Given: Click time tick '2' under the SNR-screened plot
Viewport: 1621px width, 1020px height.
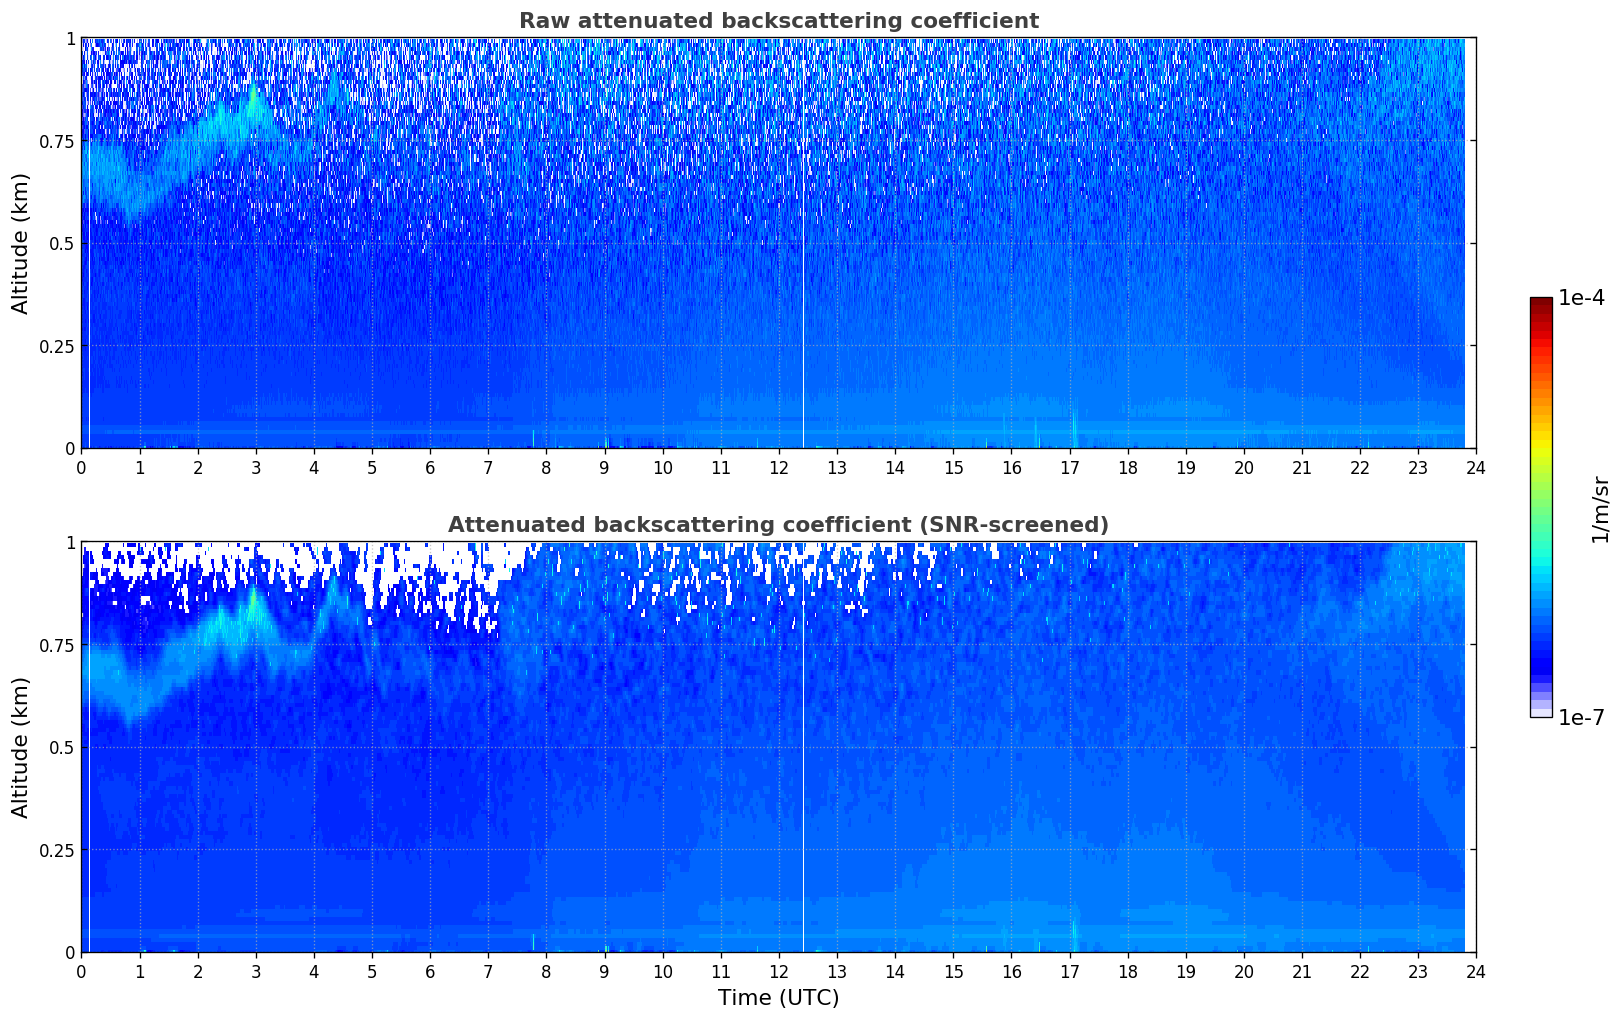Looking at the screenshot, I should [x=198, y=971].
